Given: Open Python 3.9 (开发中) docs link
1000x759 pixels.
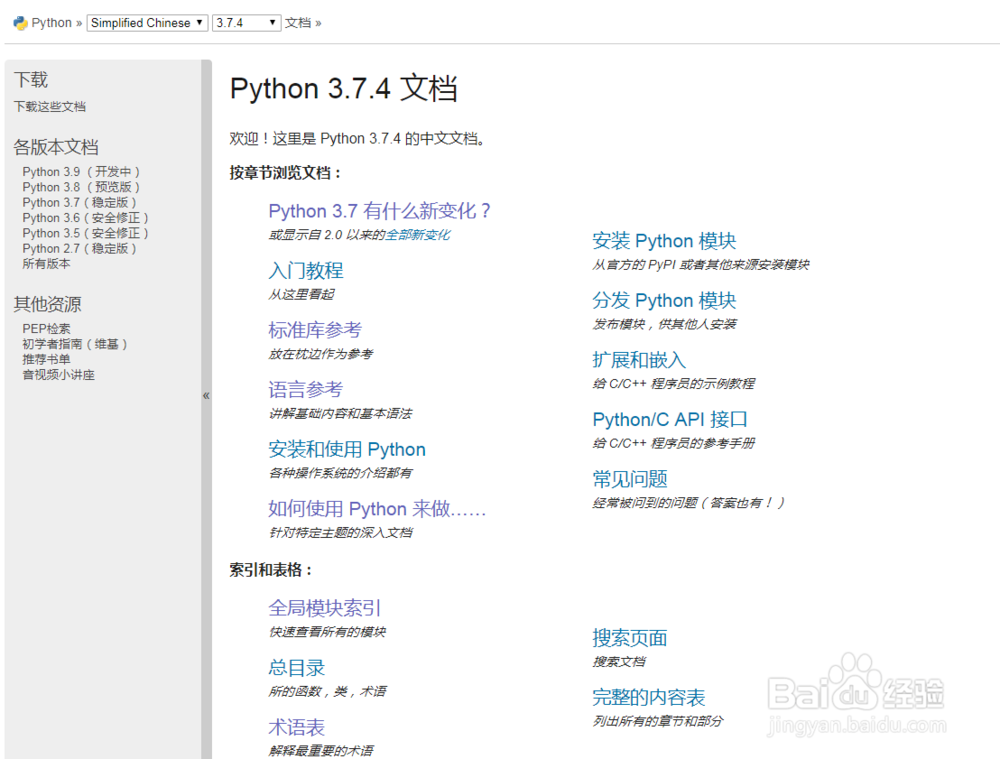Looking at the screenshot, I should pos(81,172).
